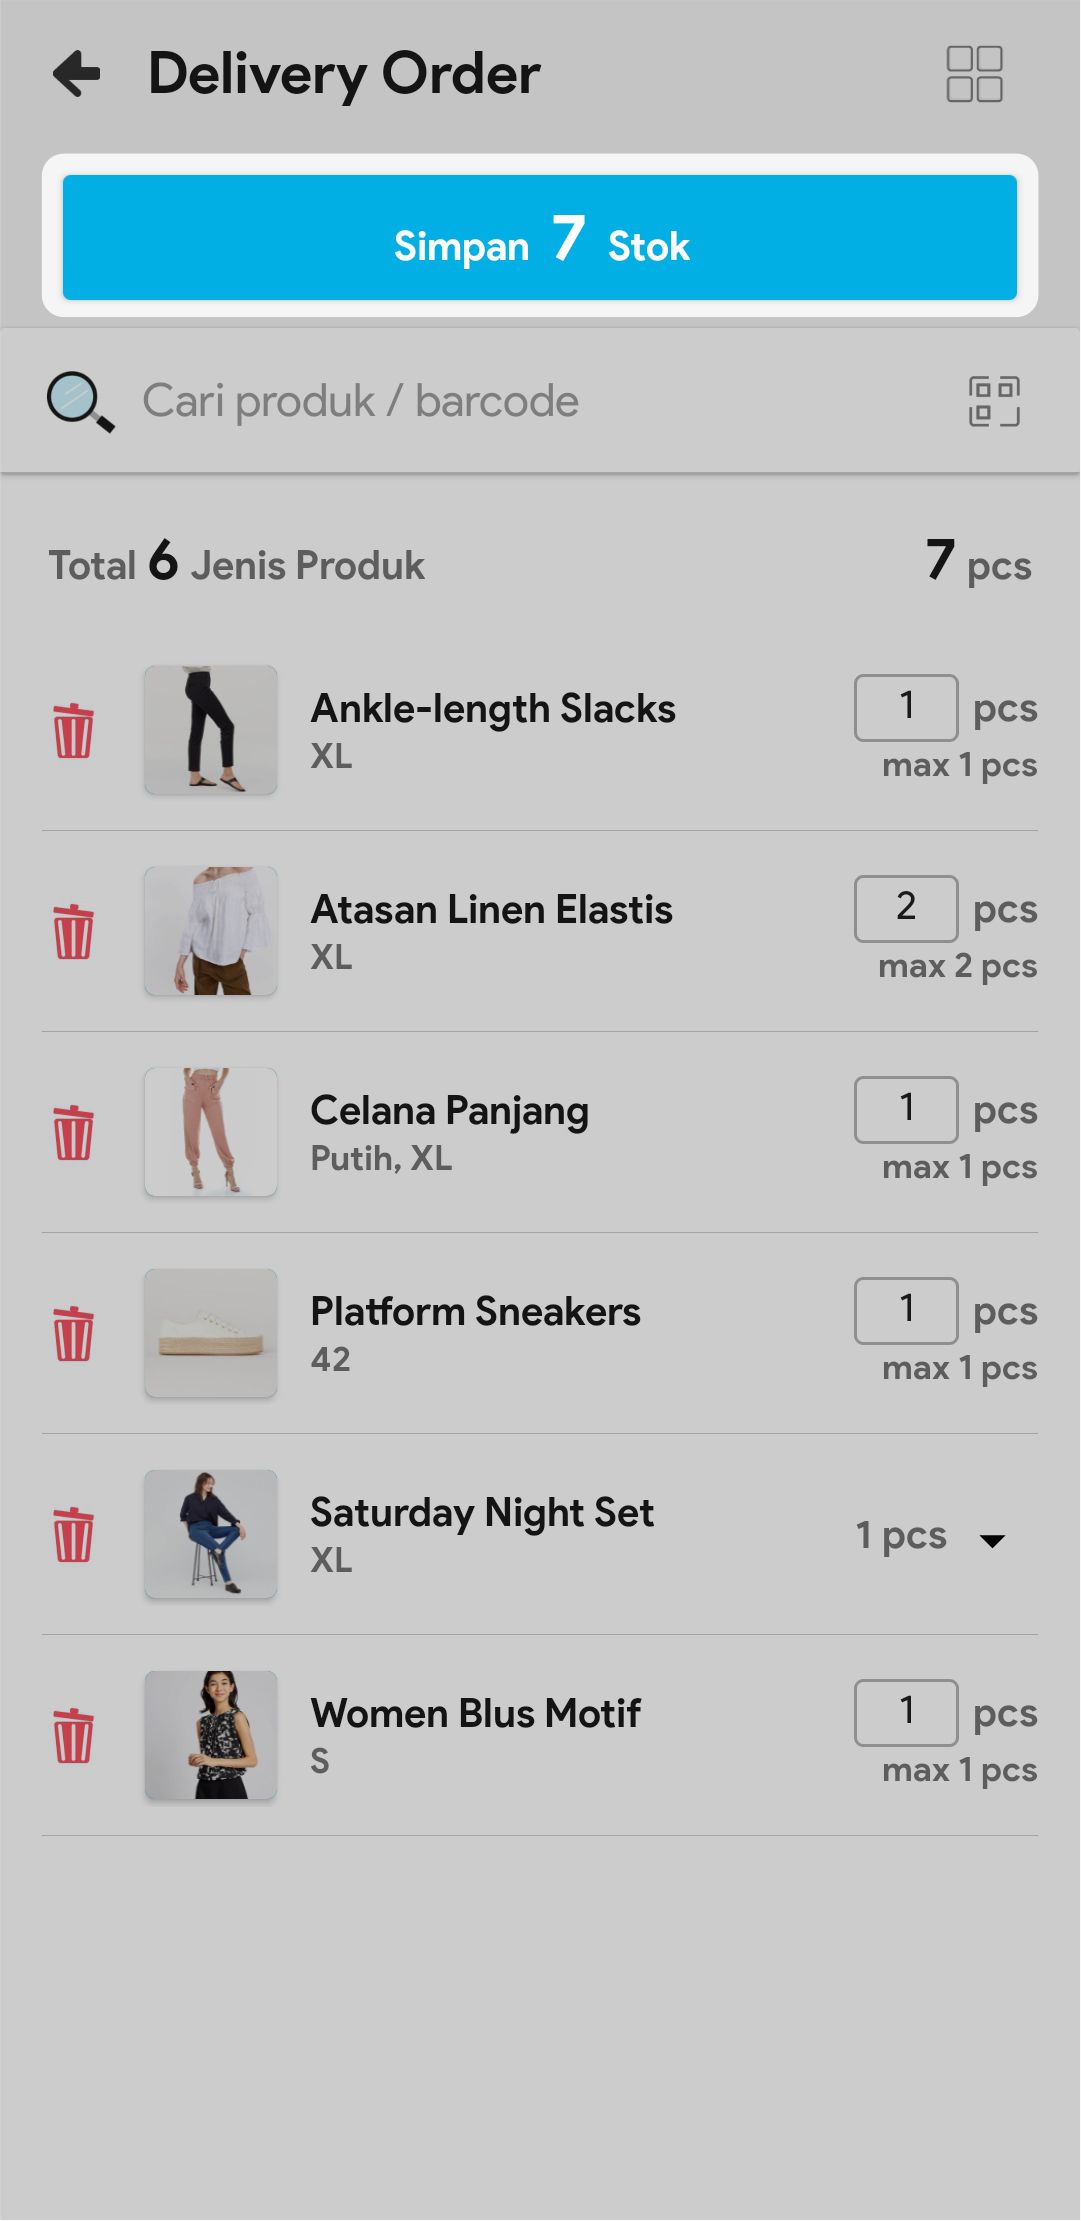Remove Platform Sneakers using trash icon
The height and width of the screenshot is (2221, 1081).
coord(73,1334)
